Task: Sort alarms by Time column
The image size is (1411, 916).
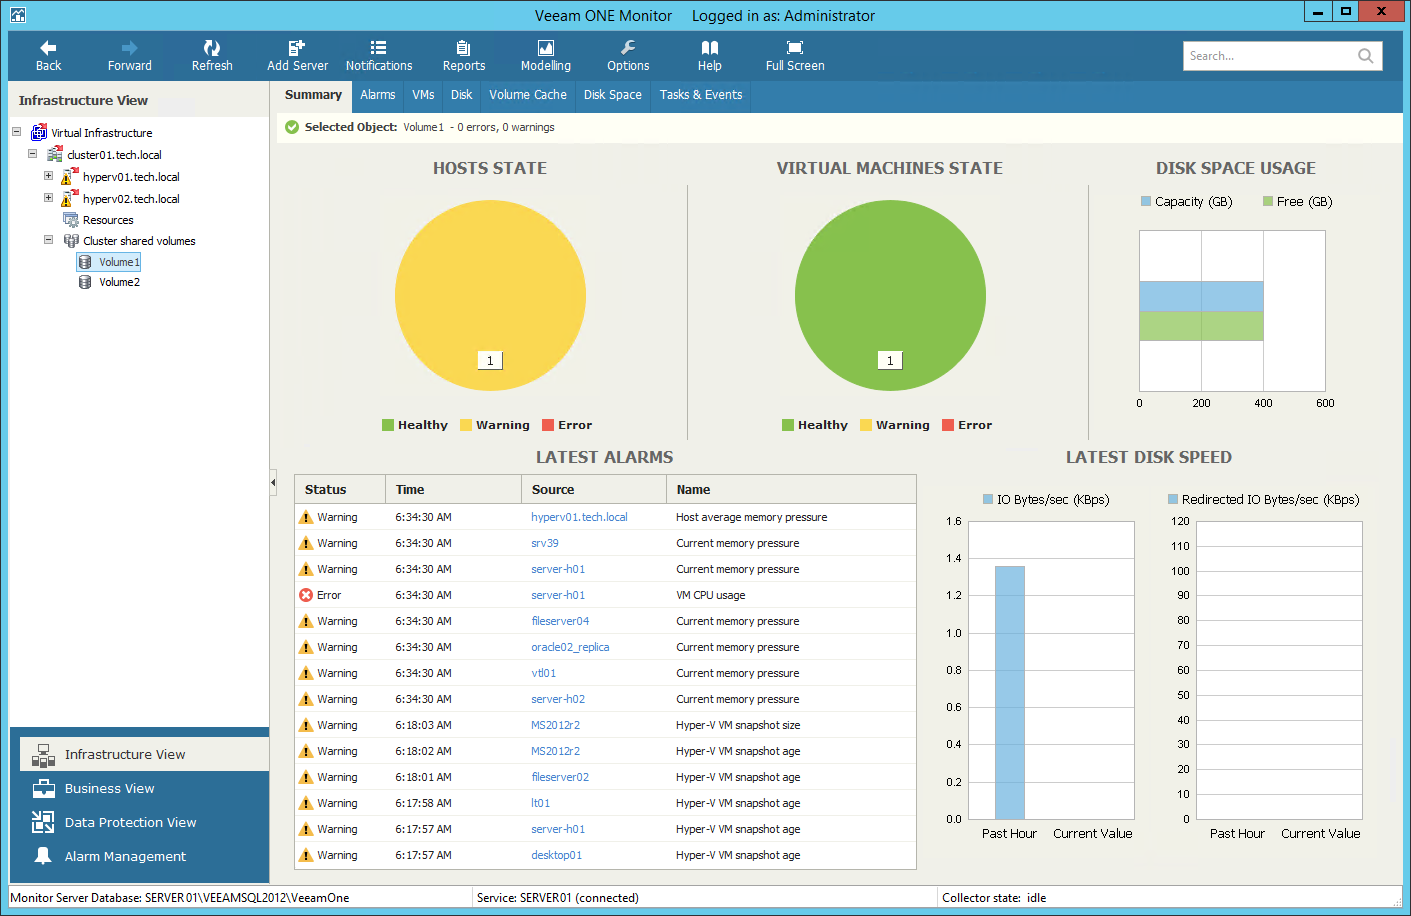Action: click(x=453, y=489)
